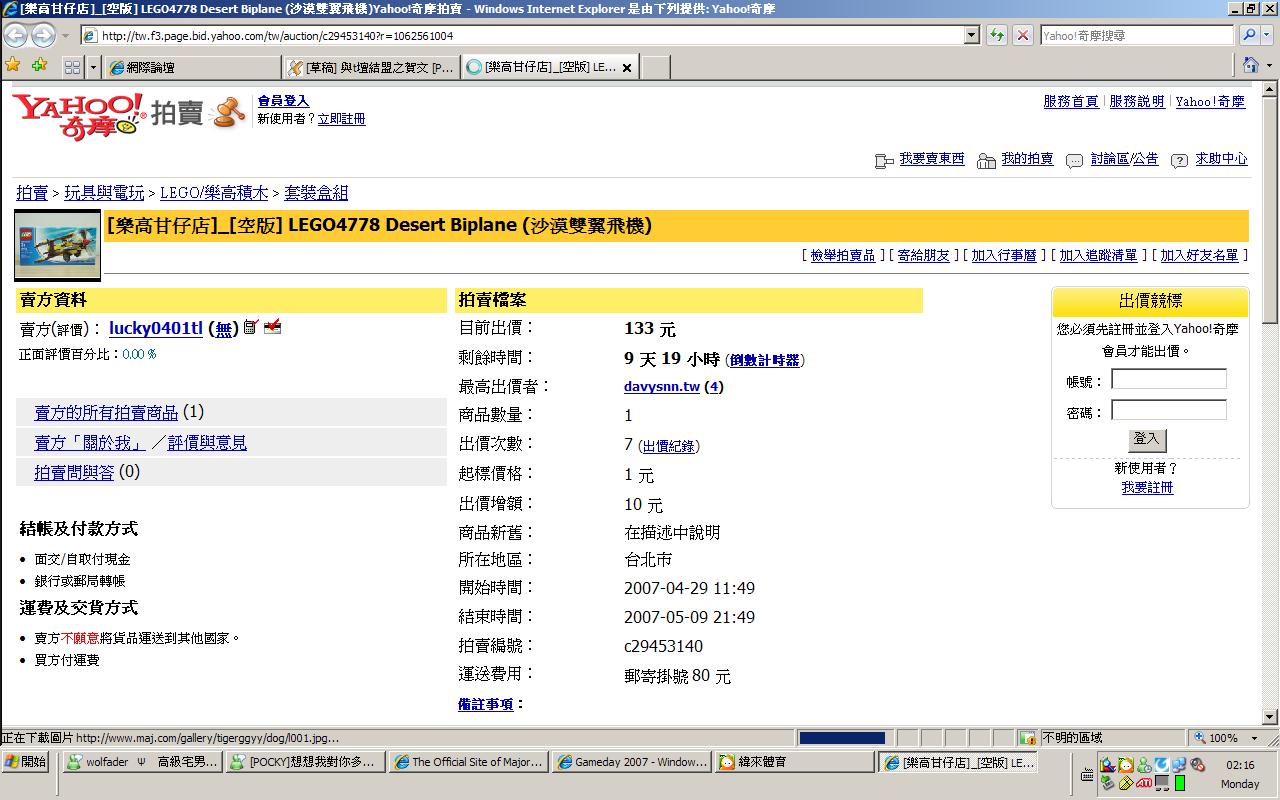Expand the Home button dropdown arrow
Image resolution: width=1280 pixels, height=800 pixels.
click(1270, 66)
